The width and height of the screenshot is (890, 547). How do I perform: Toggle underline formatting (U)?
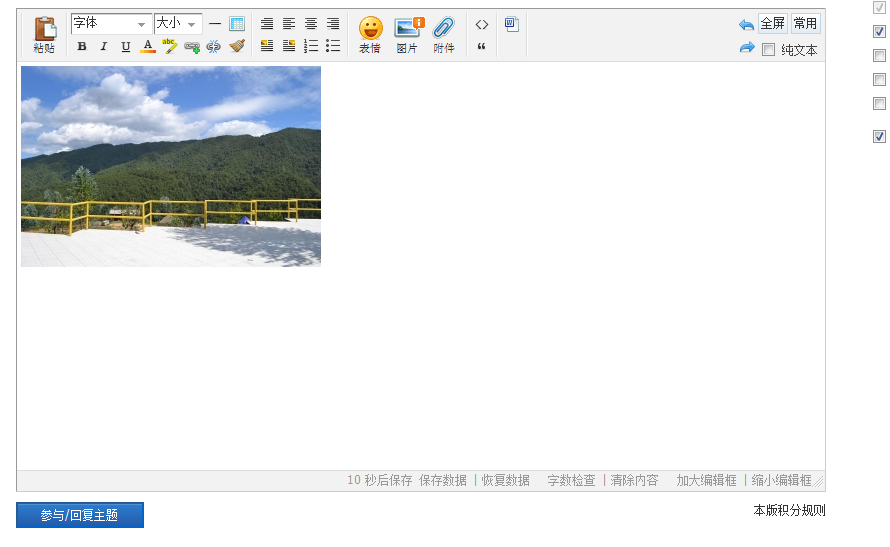pyautogui.click(x=125, y=47)
